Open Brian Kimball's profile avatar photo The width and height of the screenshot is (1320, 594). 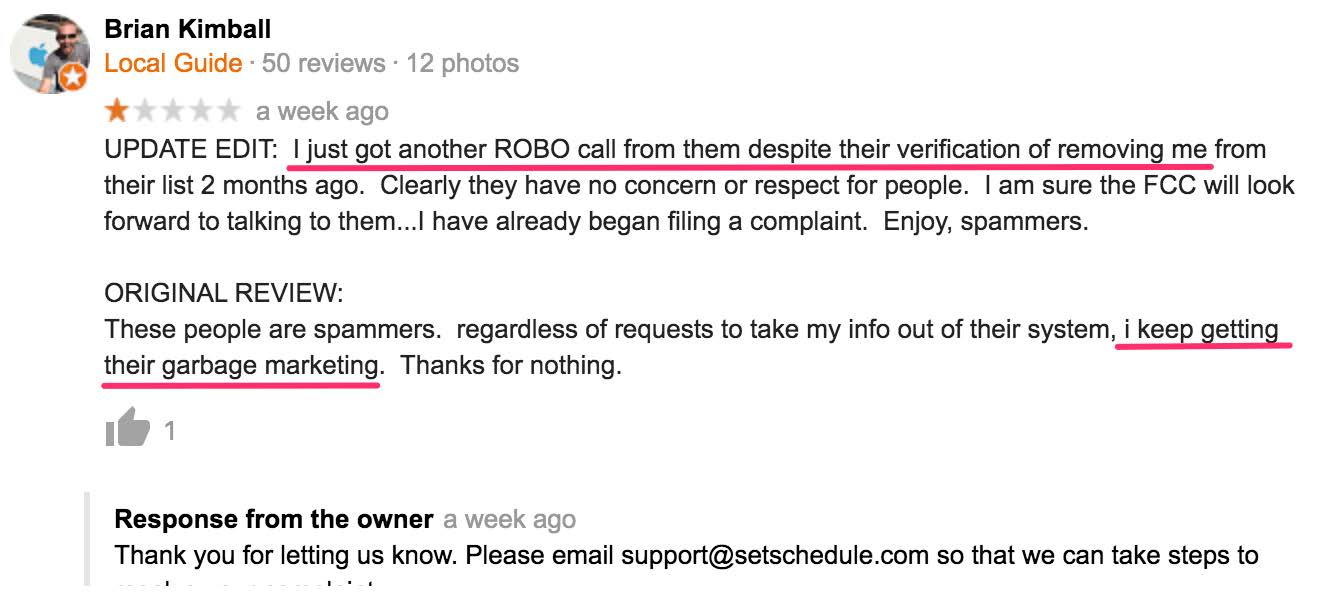coord(50,54)
